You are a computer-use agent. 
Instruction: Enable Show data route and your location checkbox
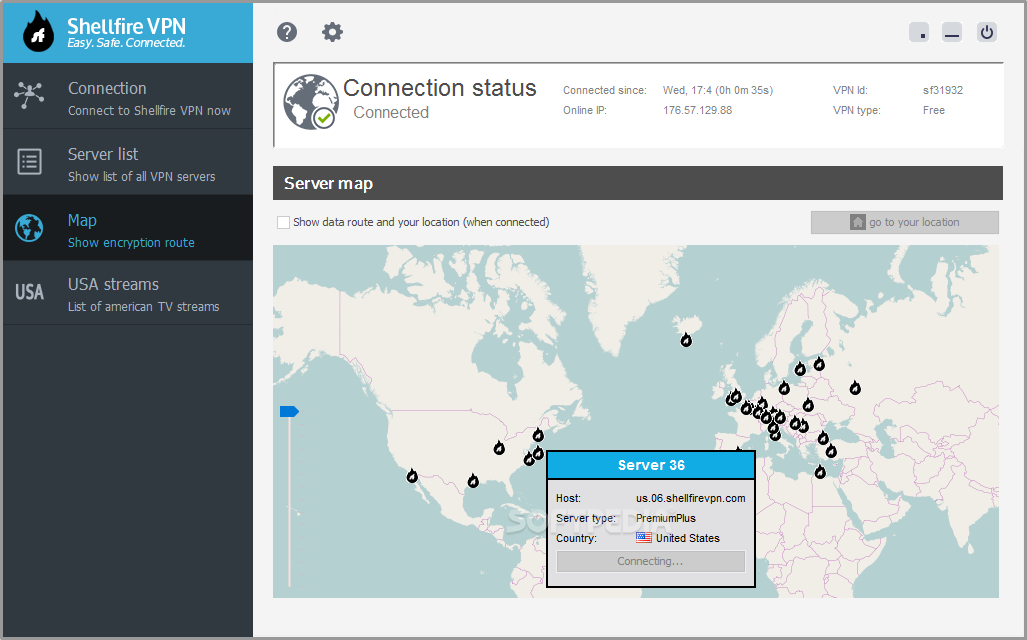(284, 223)
